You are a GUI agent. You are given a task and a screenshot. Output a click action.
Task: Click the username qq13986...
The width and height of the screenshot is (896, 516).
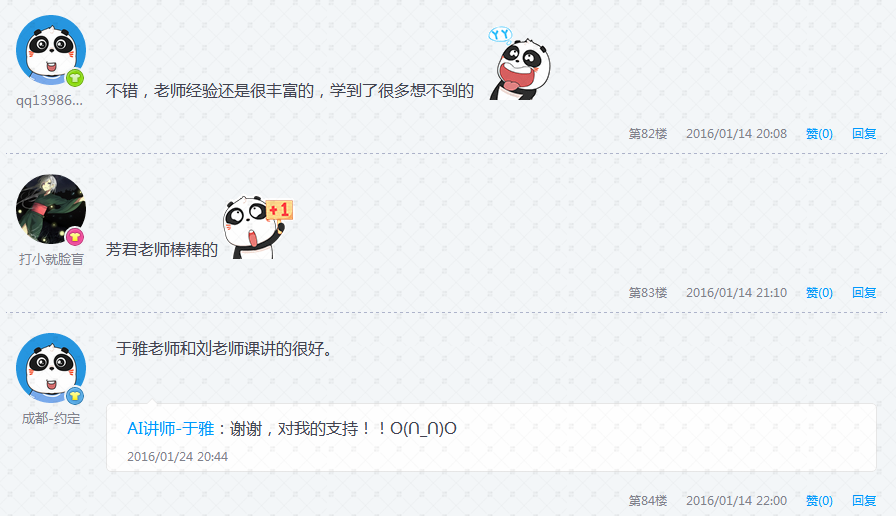point(49,101)
